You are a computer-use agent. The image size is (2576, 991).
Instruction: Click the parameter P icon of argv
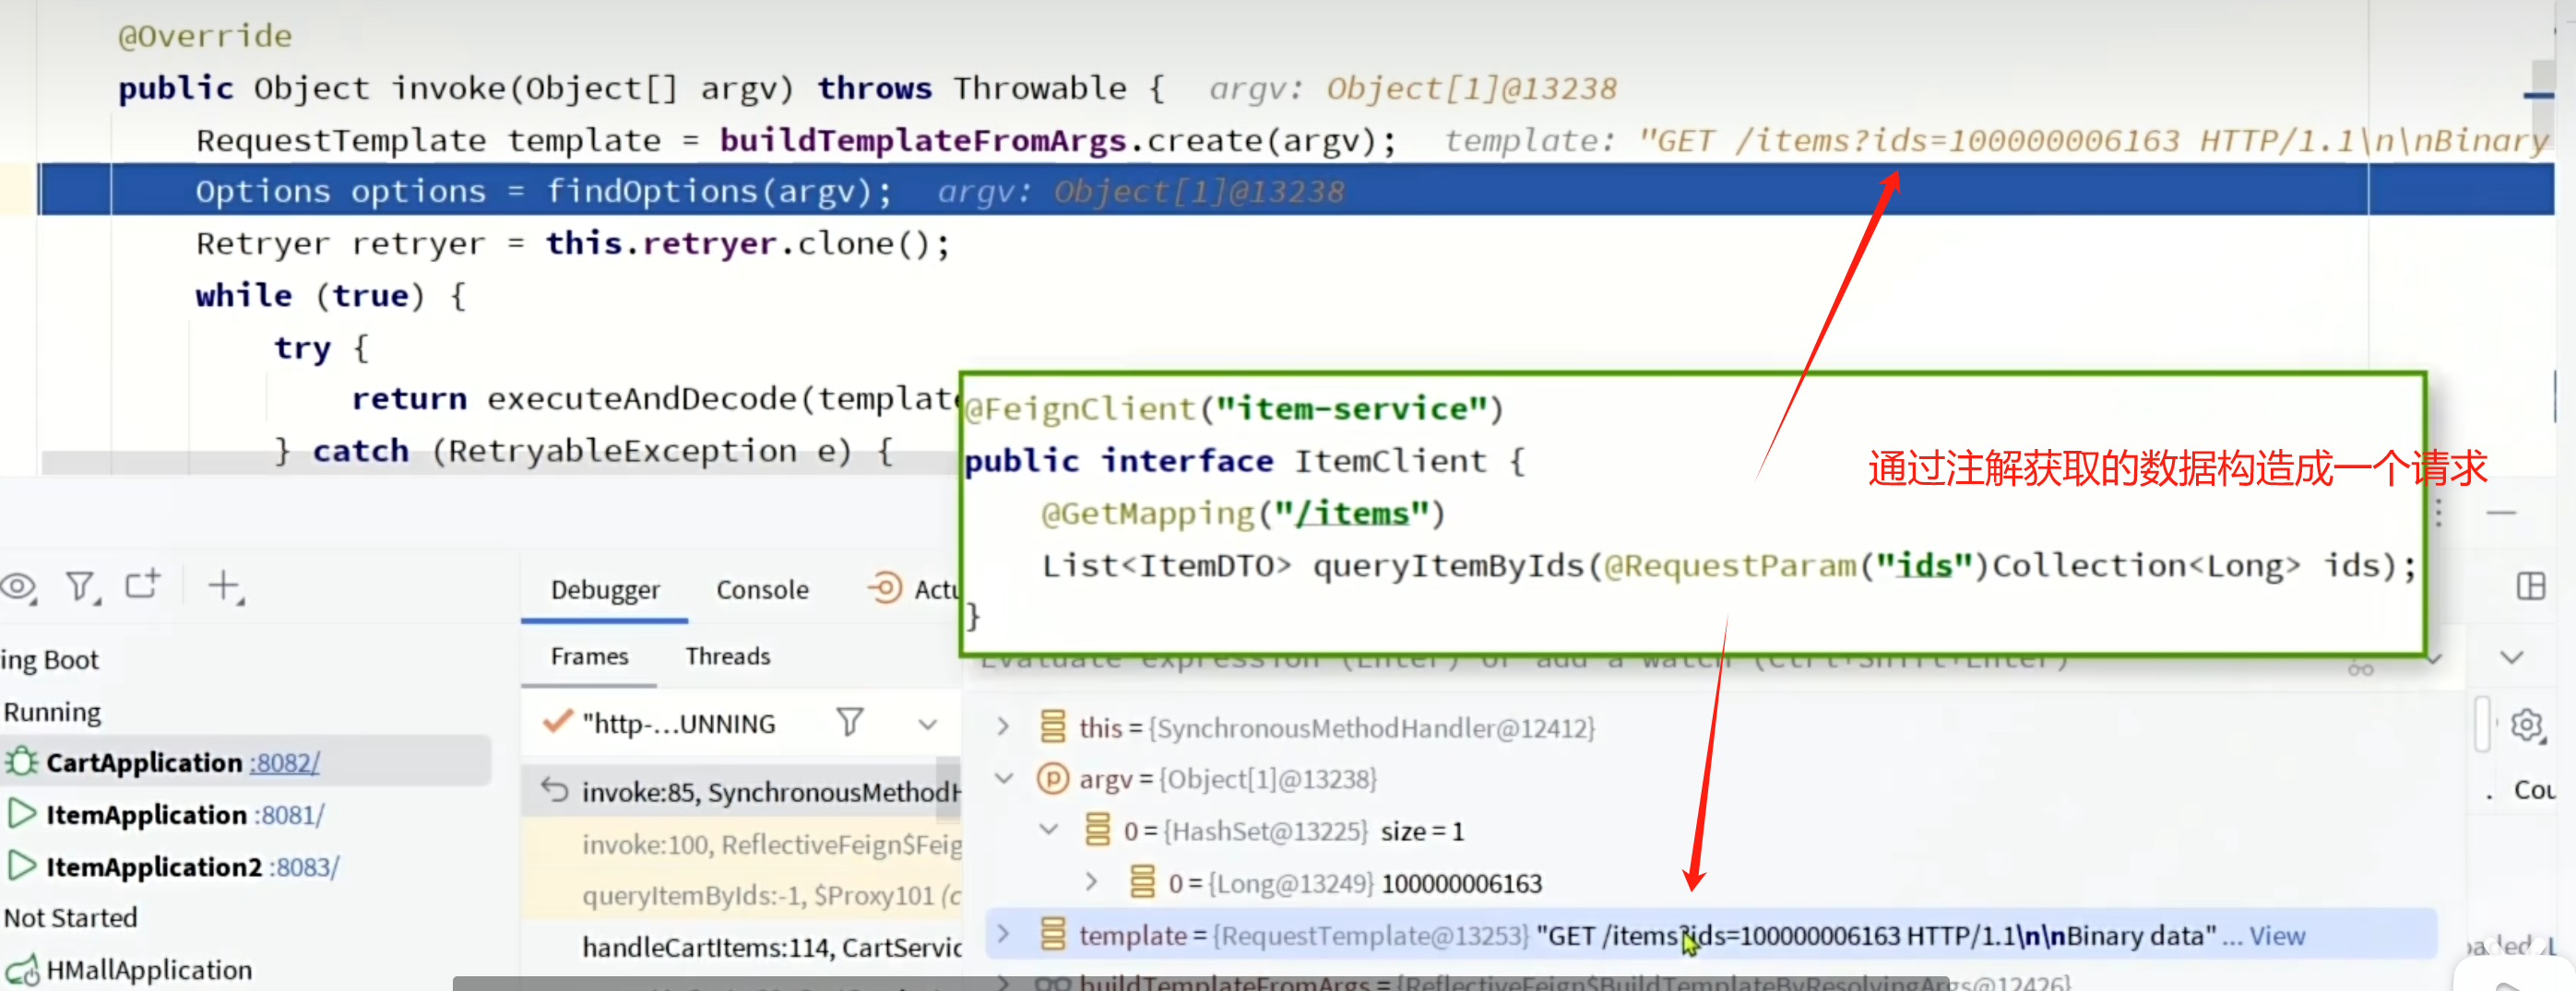(1052, 778)
